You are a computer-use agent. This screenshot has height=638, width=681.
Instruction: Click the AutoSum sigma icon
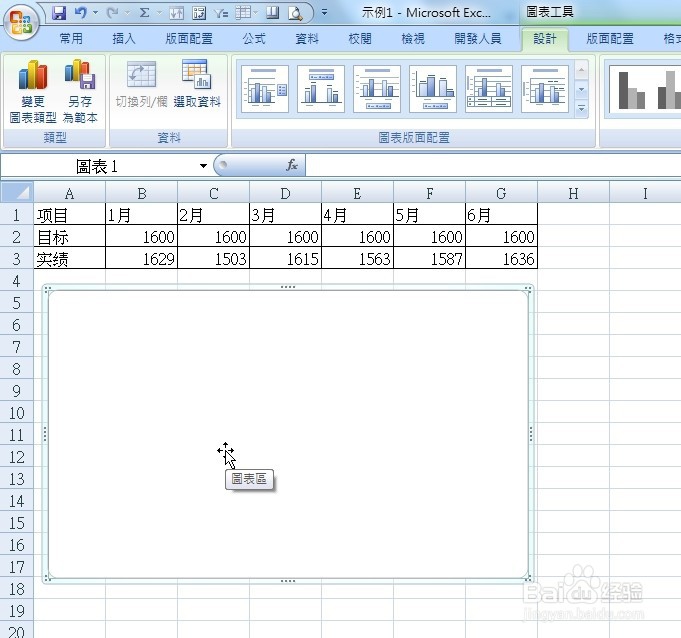click(x=145, y=13)
